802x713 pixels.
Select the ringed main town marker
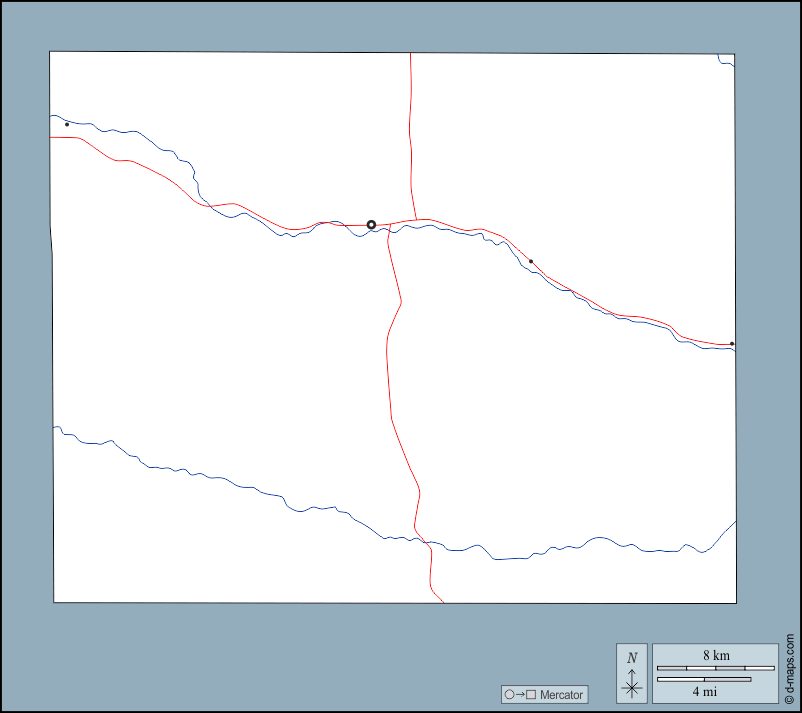click(371, 225)
